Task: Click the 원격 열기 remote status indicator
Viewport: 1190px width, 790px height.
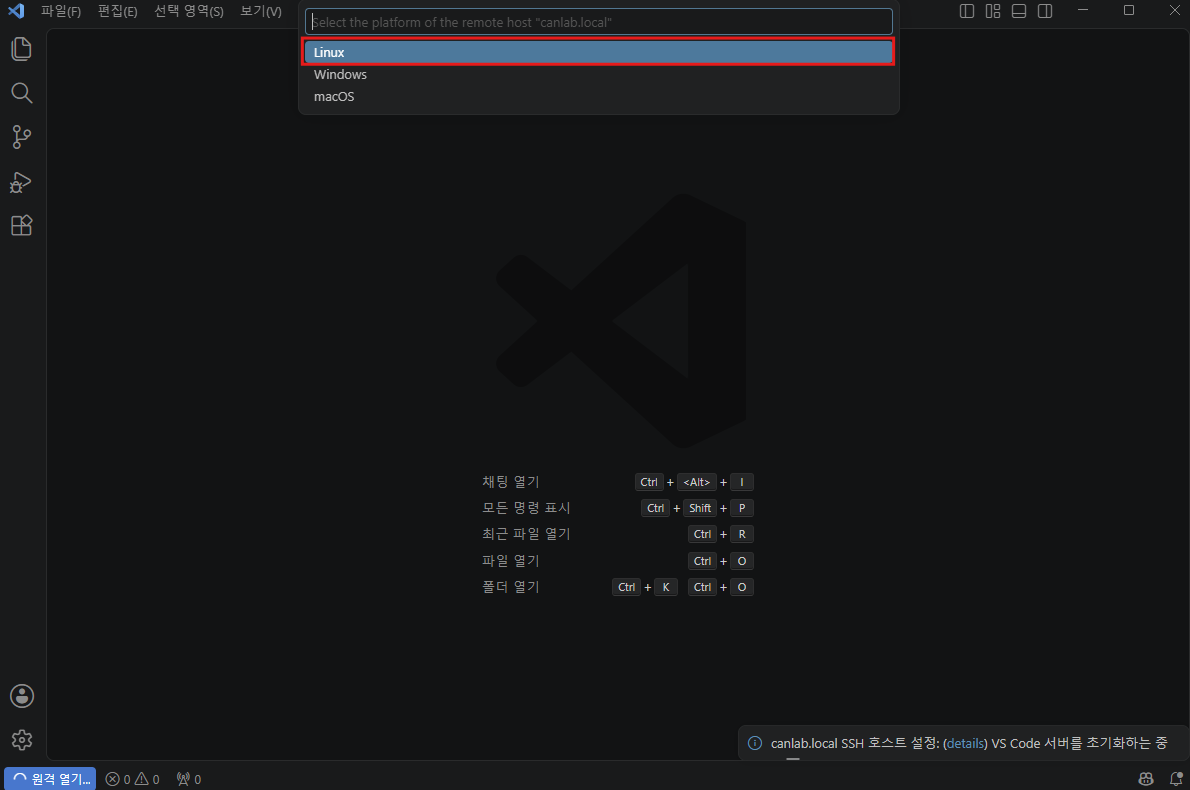Action: [50, 779]
